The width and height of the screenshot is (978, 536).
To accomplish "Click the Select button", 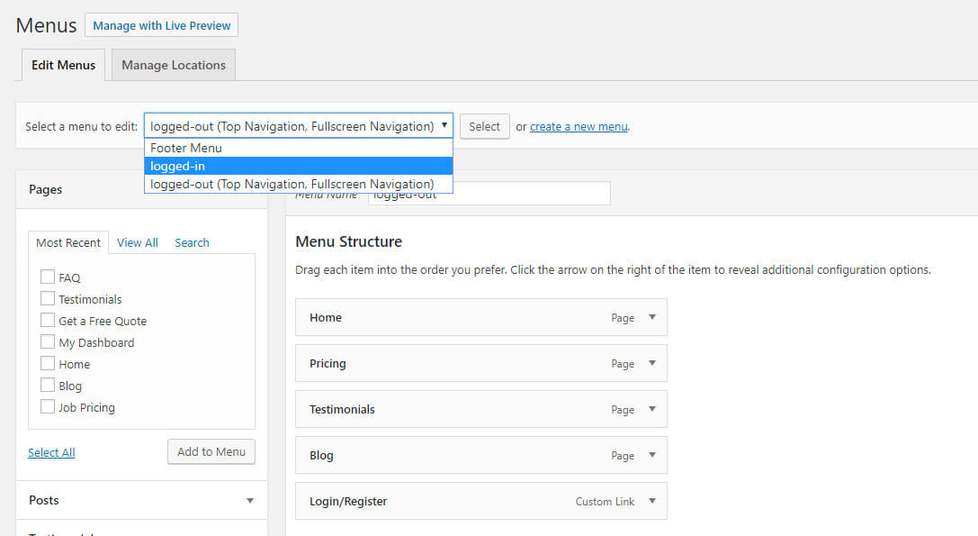I will 484,126.
